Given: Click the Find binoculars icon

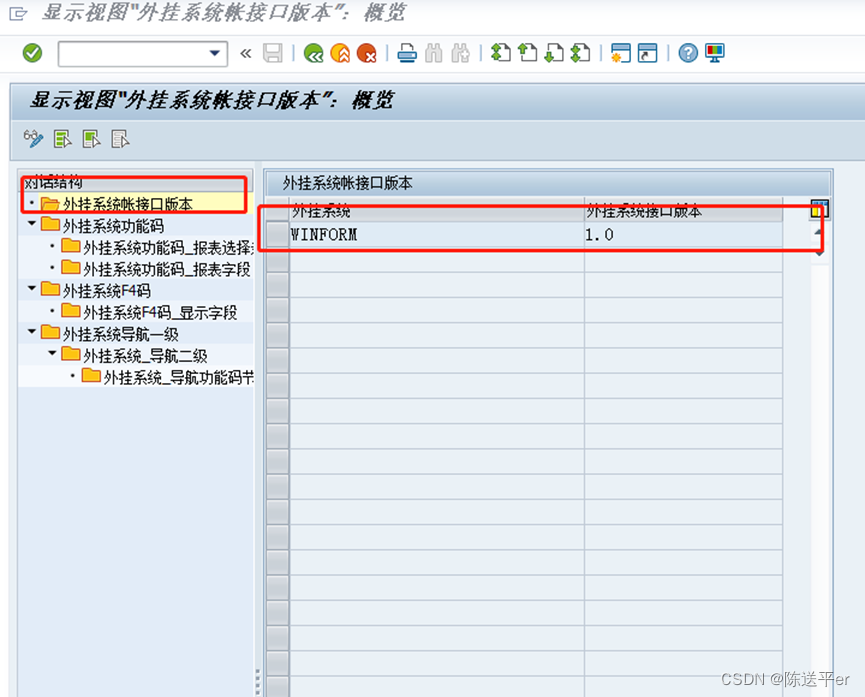Looking at the screenshot, I should [x=434, y=54].
